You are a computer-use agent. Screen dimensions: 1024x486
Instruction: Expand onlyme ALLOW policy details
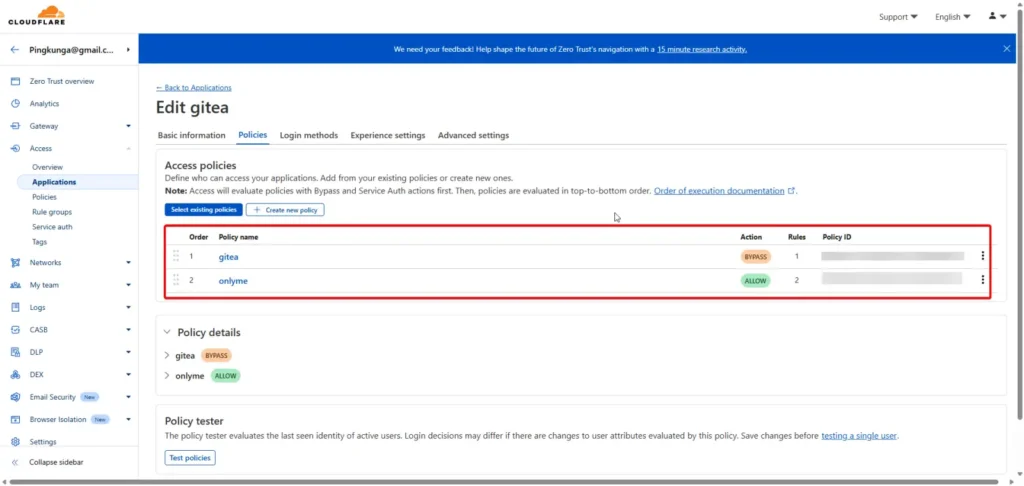[167, 376]
